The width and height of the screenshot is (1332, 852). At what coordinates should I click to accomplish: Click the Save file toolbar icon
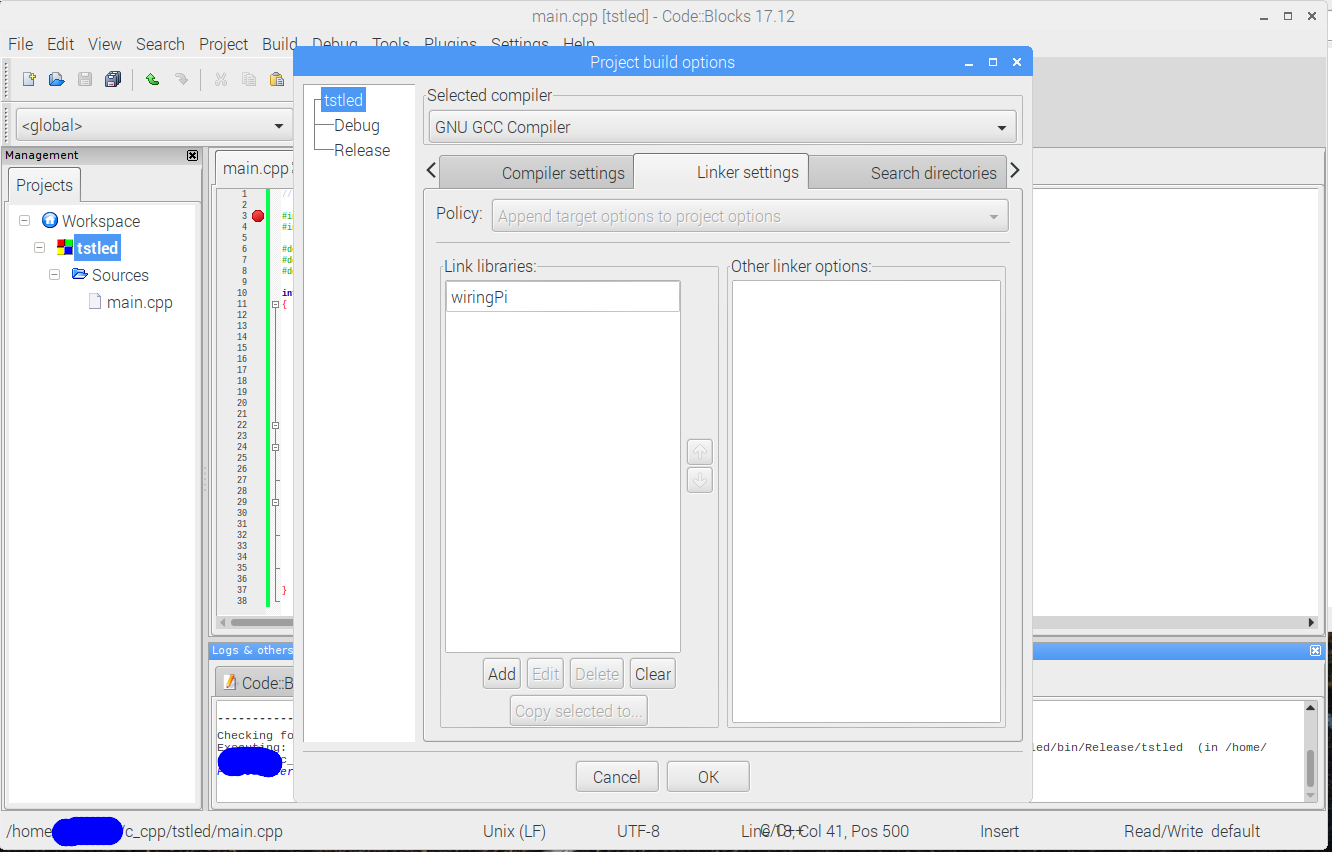click(x=85, y=79)
